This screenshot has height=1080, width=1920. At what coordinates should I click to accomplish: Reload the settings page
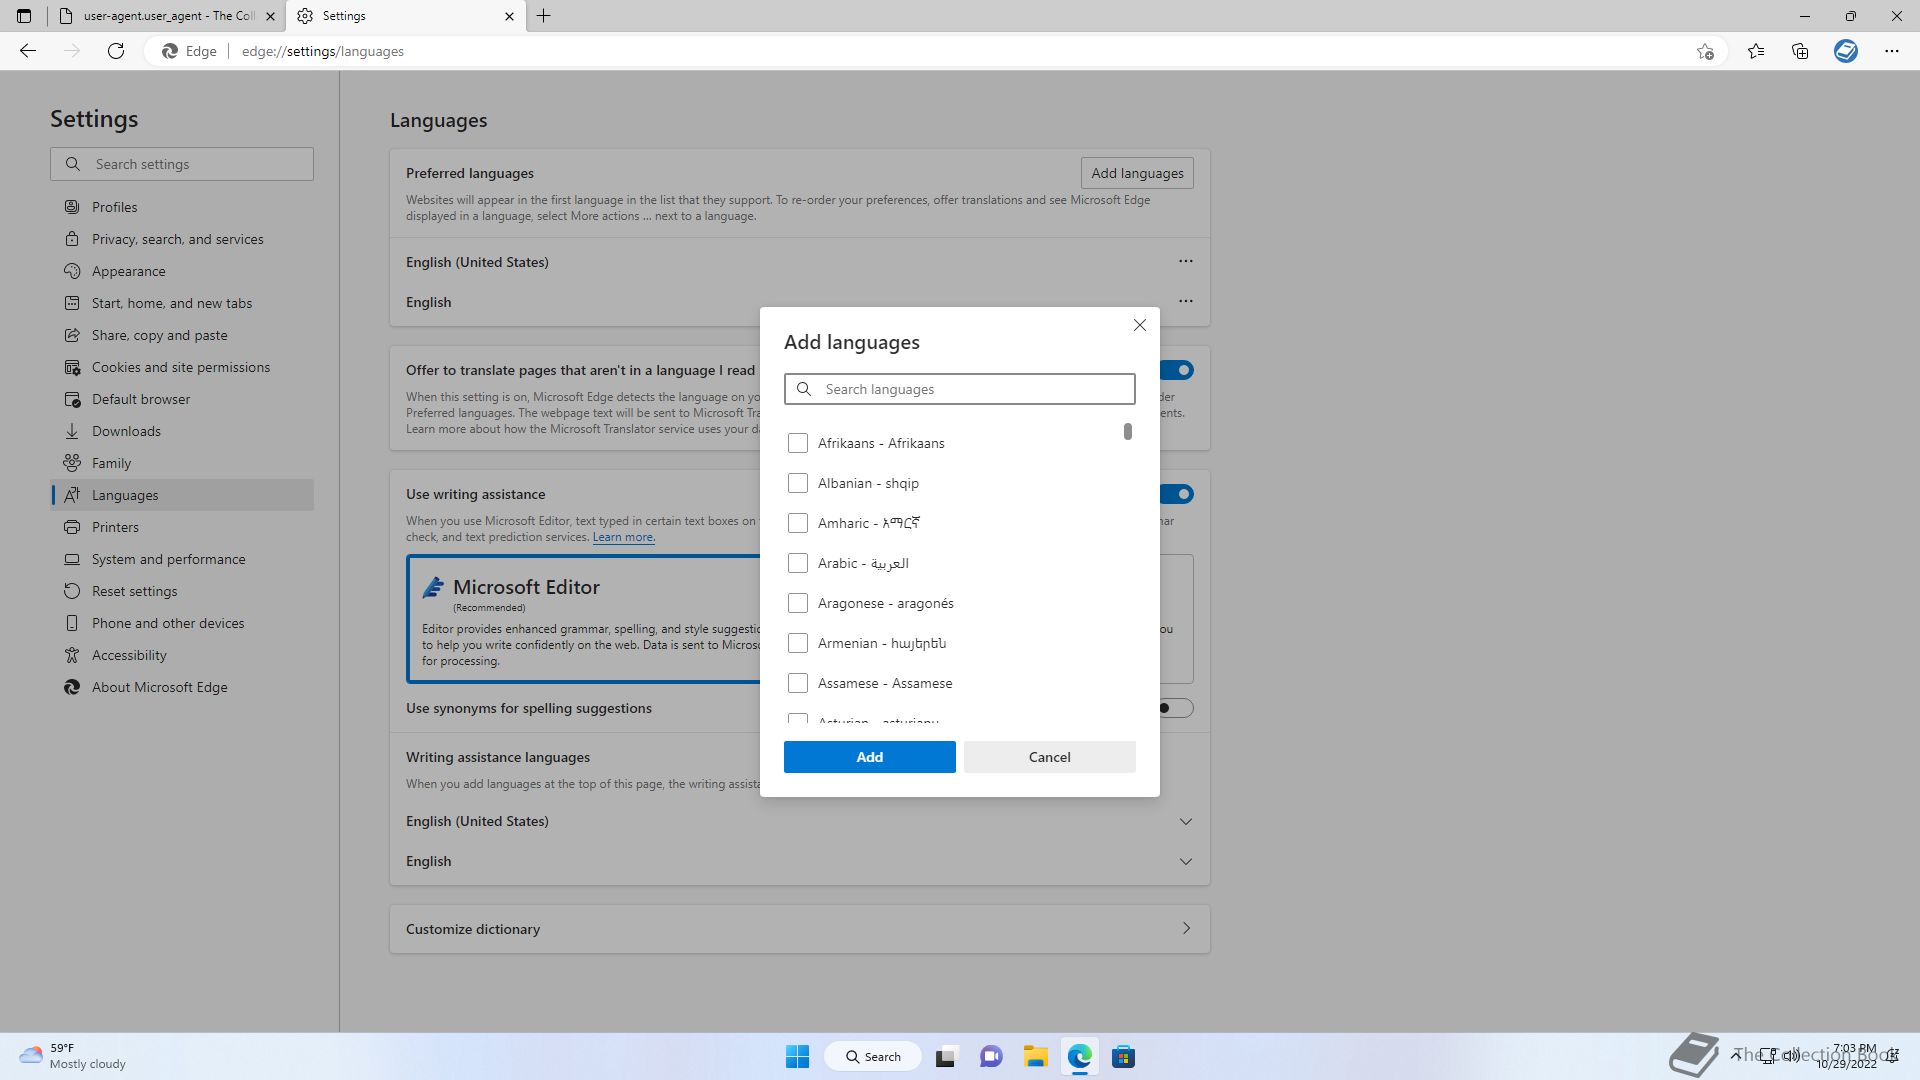click(x=116, y=51)
